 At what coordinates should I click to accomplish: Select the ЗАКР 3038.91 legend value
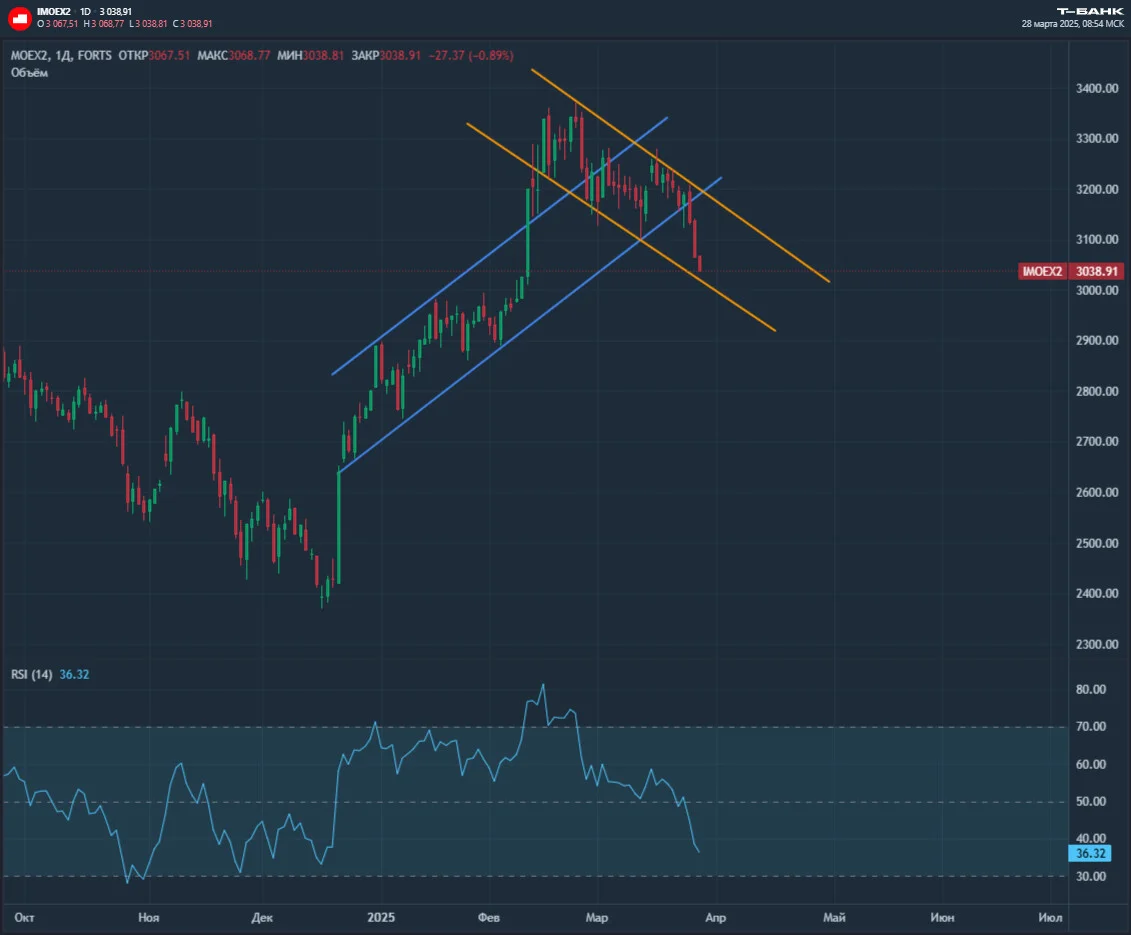pyautogui.click(x=386, y=56)
